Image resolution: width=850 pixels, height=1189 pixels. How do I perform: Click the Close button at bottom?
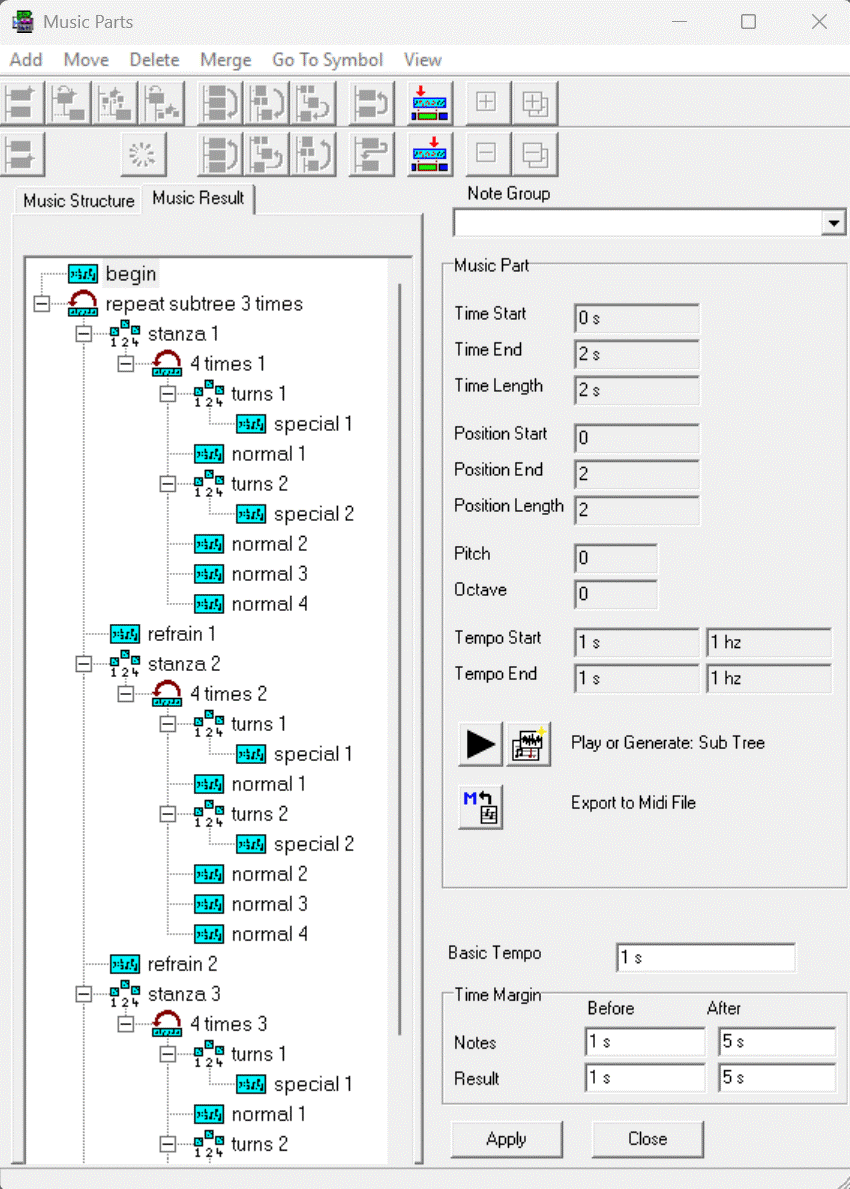[647, 1139]
